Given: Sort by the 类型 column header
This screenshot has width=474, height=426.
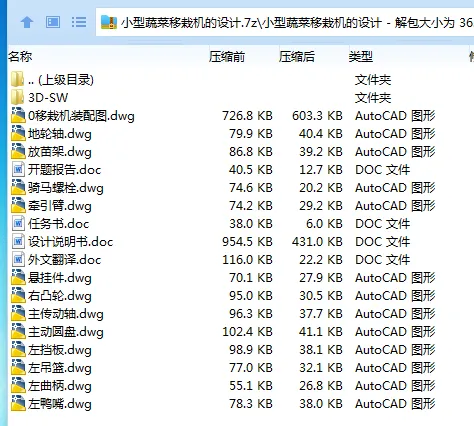Looking at the screenshot, I should click(x=361, y=57).
